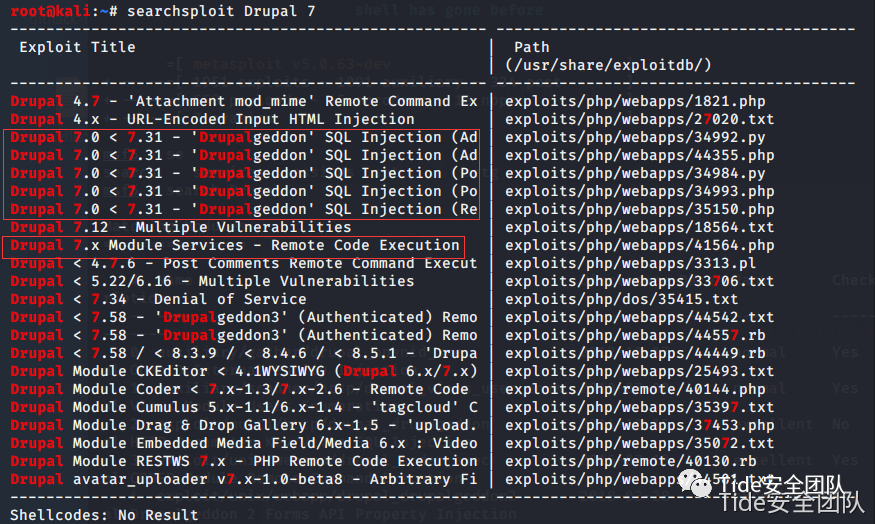Viewport: 875px width, 524px height.
Task: Click path exploits/php/webapps/35072.txt
Action: (x=640, y=443)
